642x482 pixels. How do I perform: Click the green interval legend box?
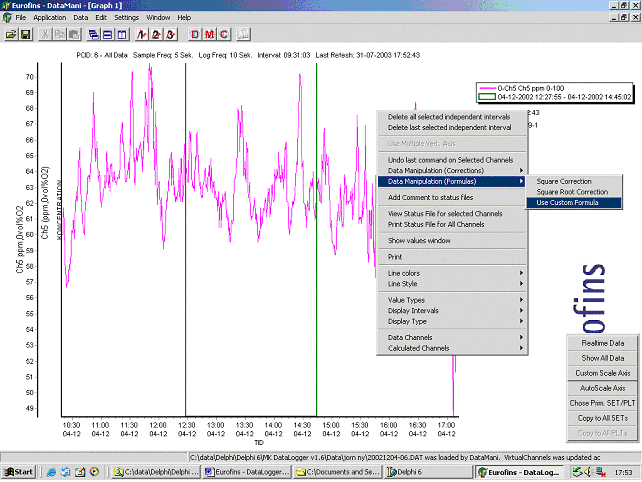pyautogui.click(x=488, y=97)
